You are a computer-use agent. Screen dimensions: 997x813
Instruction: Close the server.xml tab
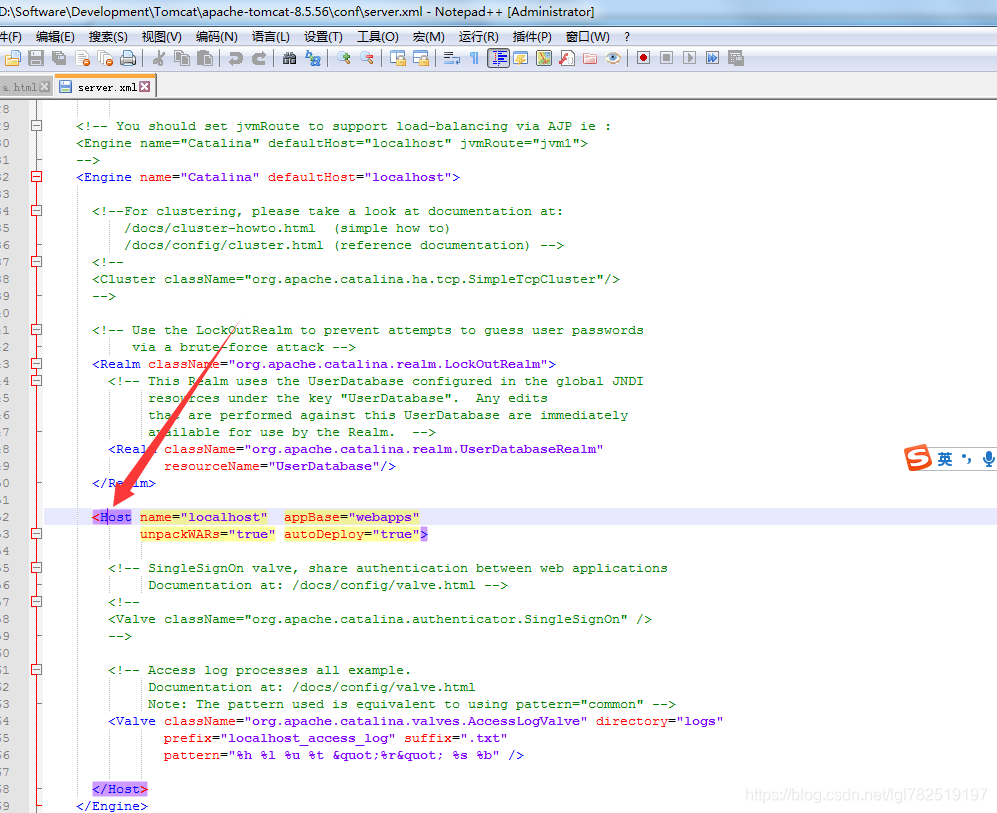(x=145, y=86)
